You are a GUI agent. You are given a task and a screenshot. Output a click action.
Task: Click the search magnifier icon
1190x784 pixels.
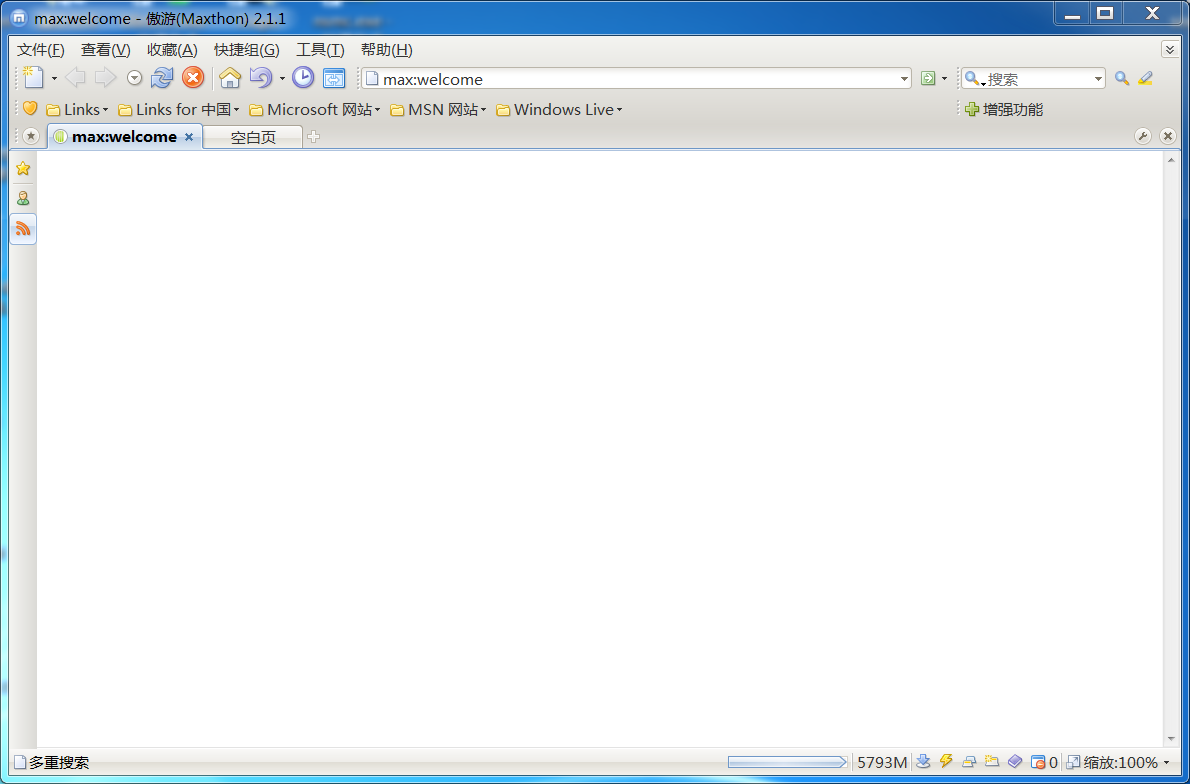(x=1122, y=79)
